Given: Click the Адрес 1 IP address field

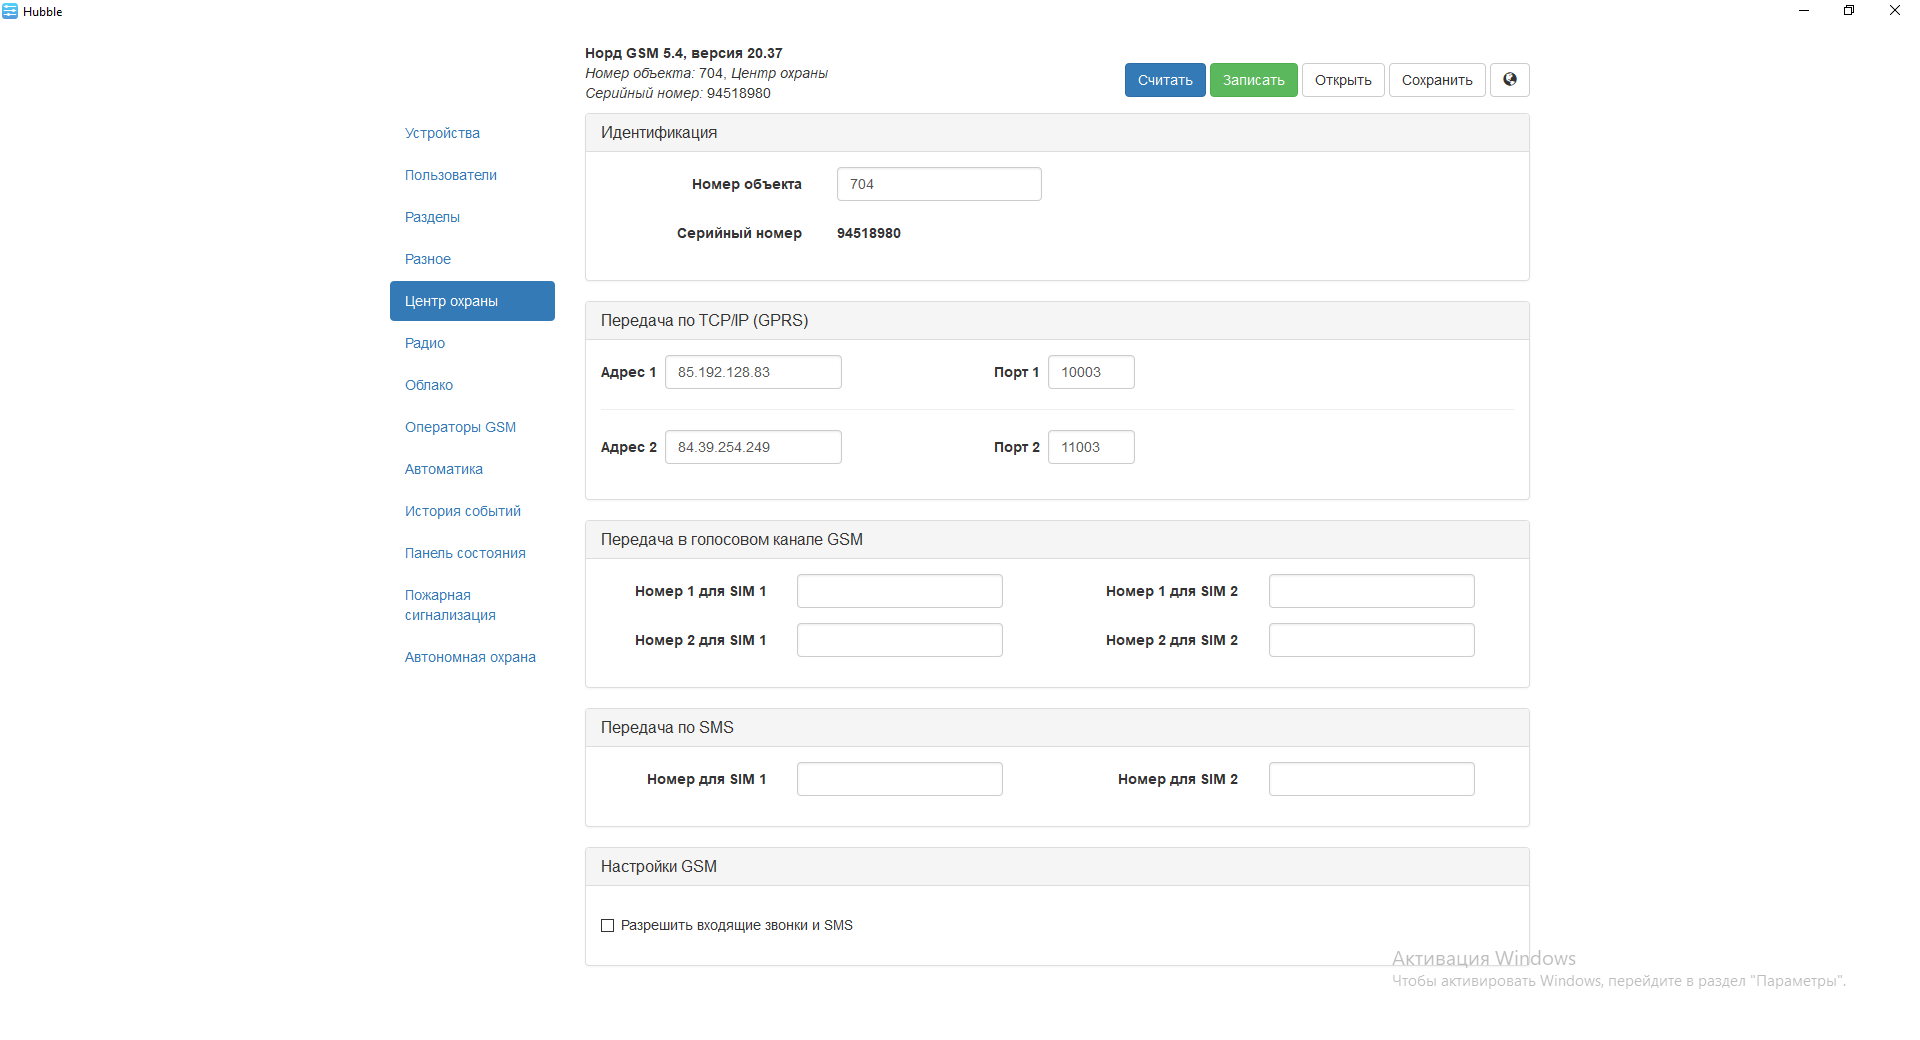Looking at the screenshot, I should tap(753, 372).
